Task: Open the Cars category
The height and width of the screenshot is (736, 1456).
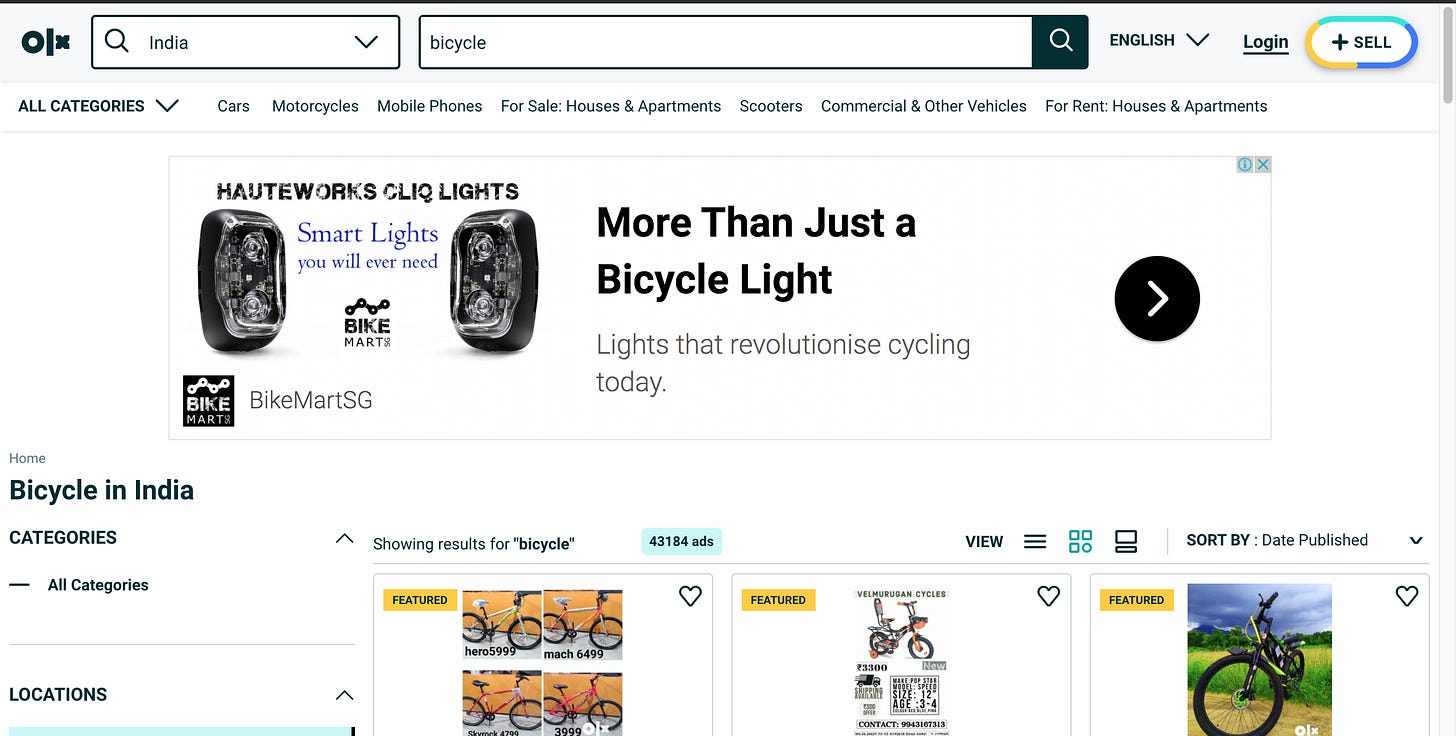Action: tap(233, 106)
